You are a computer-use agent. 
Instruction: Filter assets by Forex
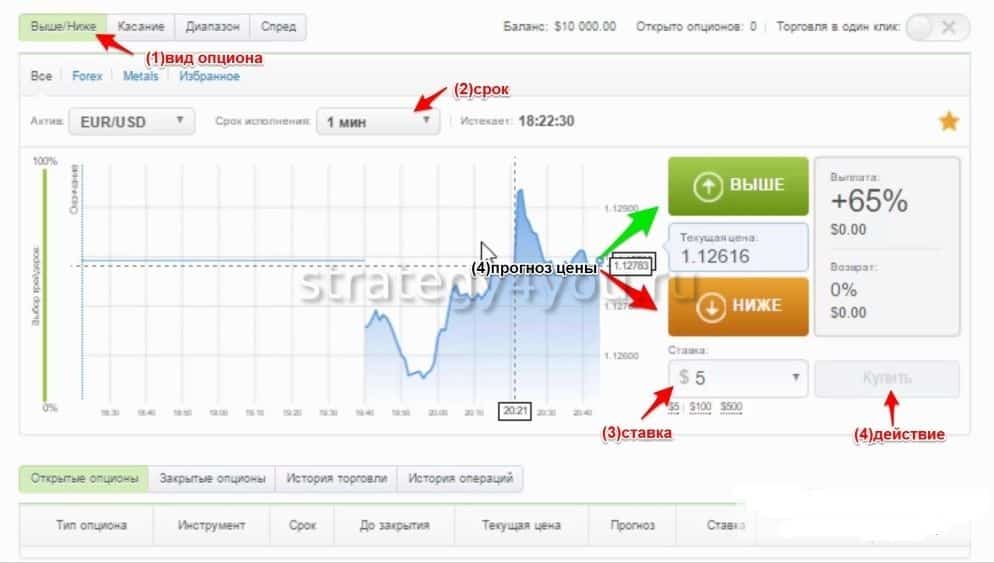(87, 76)
